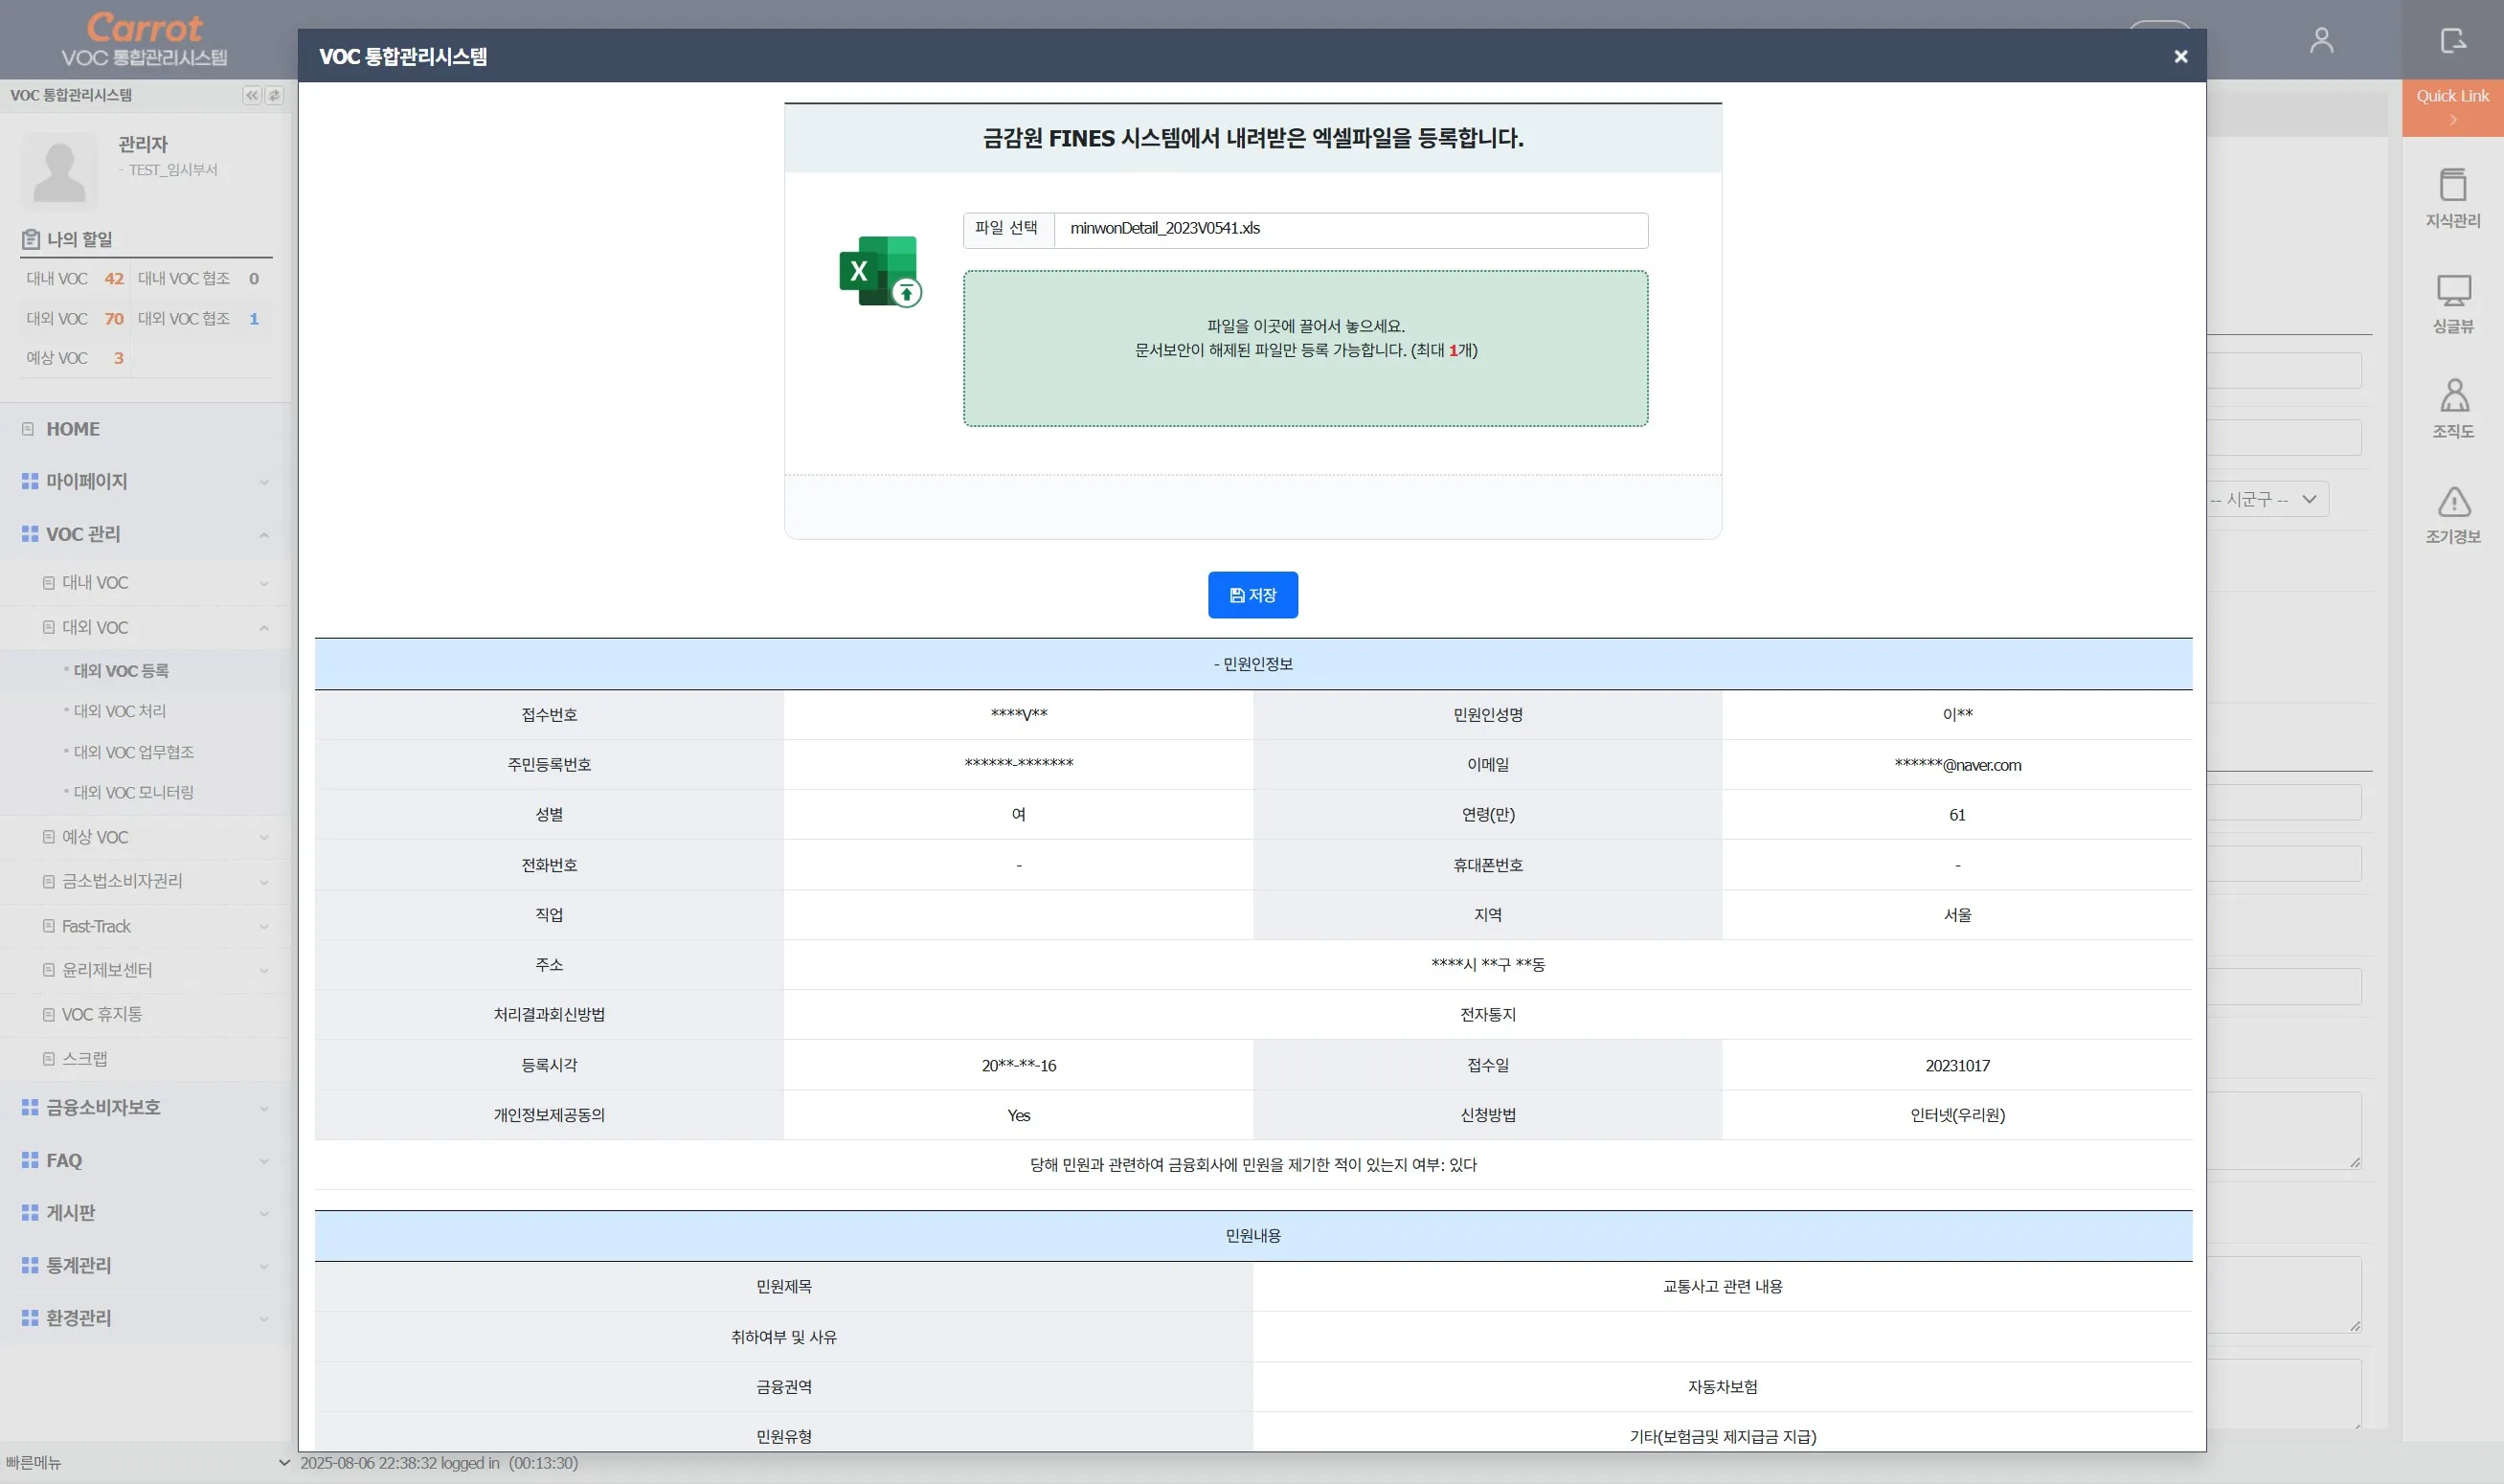
Task: Click the logout icon in header
Action: point(2452,40)
